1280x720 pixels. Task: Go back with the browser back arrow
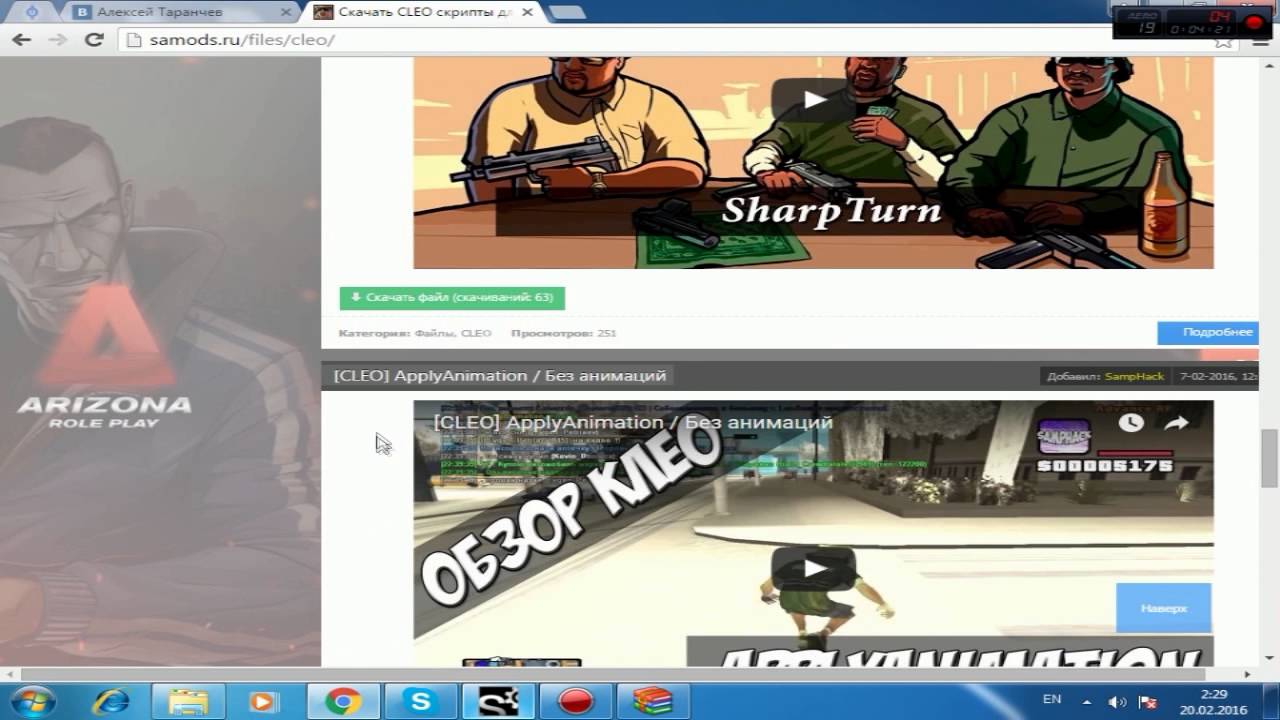coord(21,40)
